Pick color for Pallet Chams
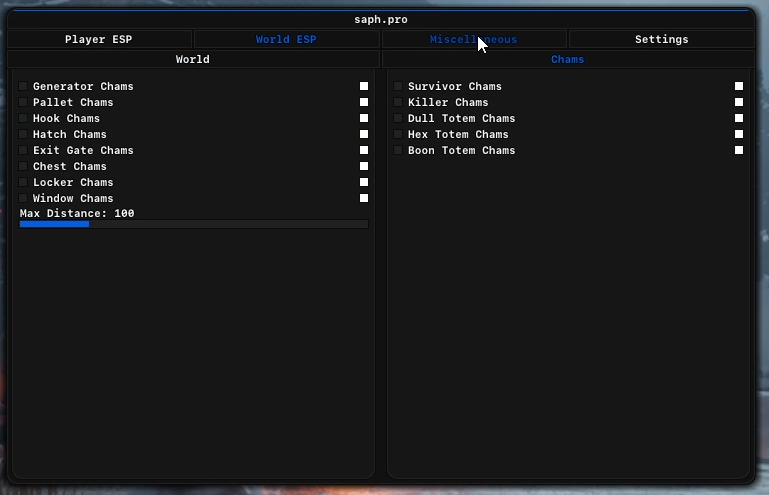Viewport: 769px width, 495px height. (364, 103)
